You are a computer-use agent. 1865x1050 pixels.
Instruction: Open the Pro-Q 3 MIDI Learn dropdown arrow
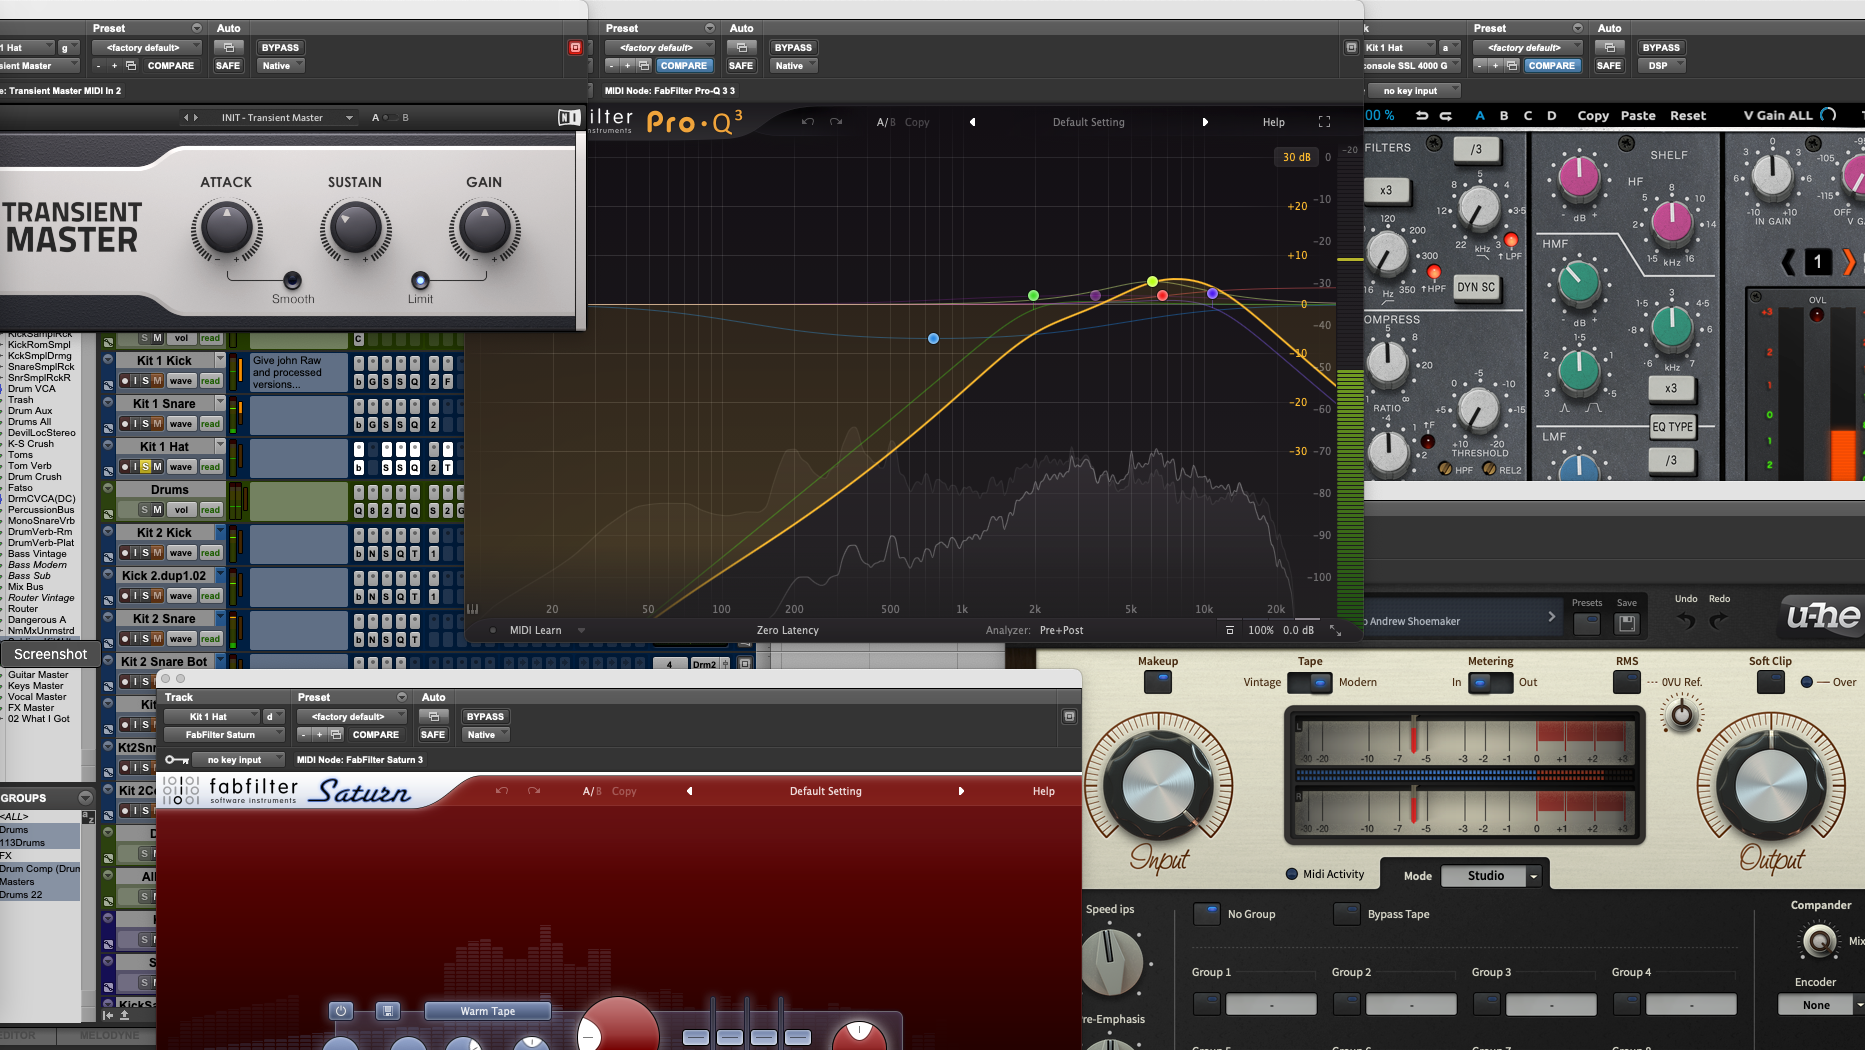tap(581, 631)
